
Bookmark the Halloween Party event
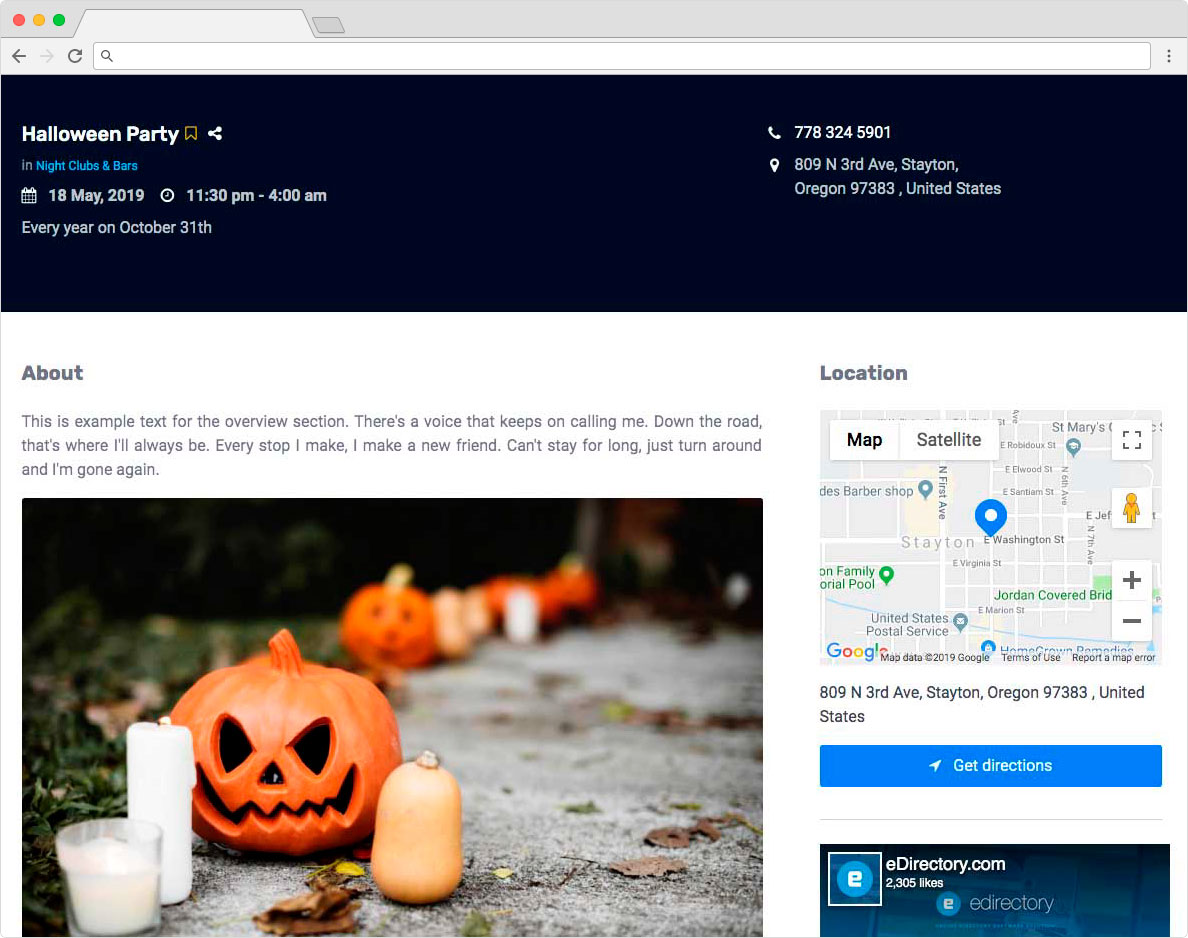tap(191, 134)
